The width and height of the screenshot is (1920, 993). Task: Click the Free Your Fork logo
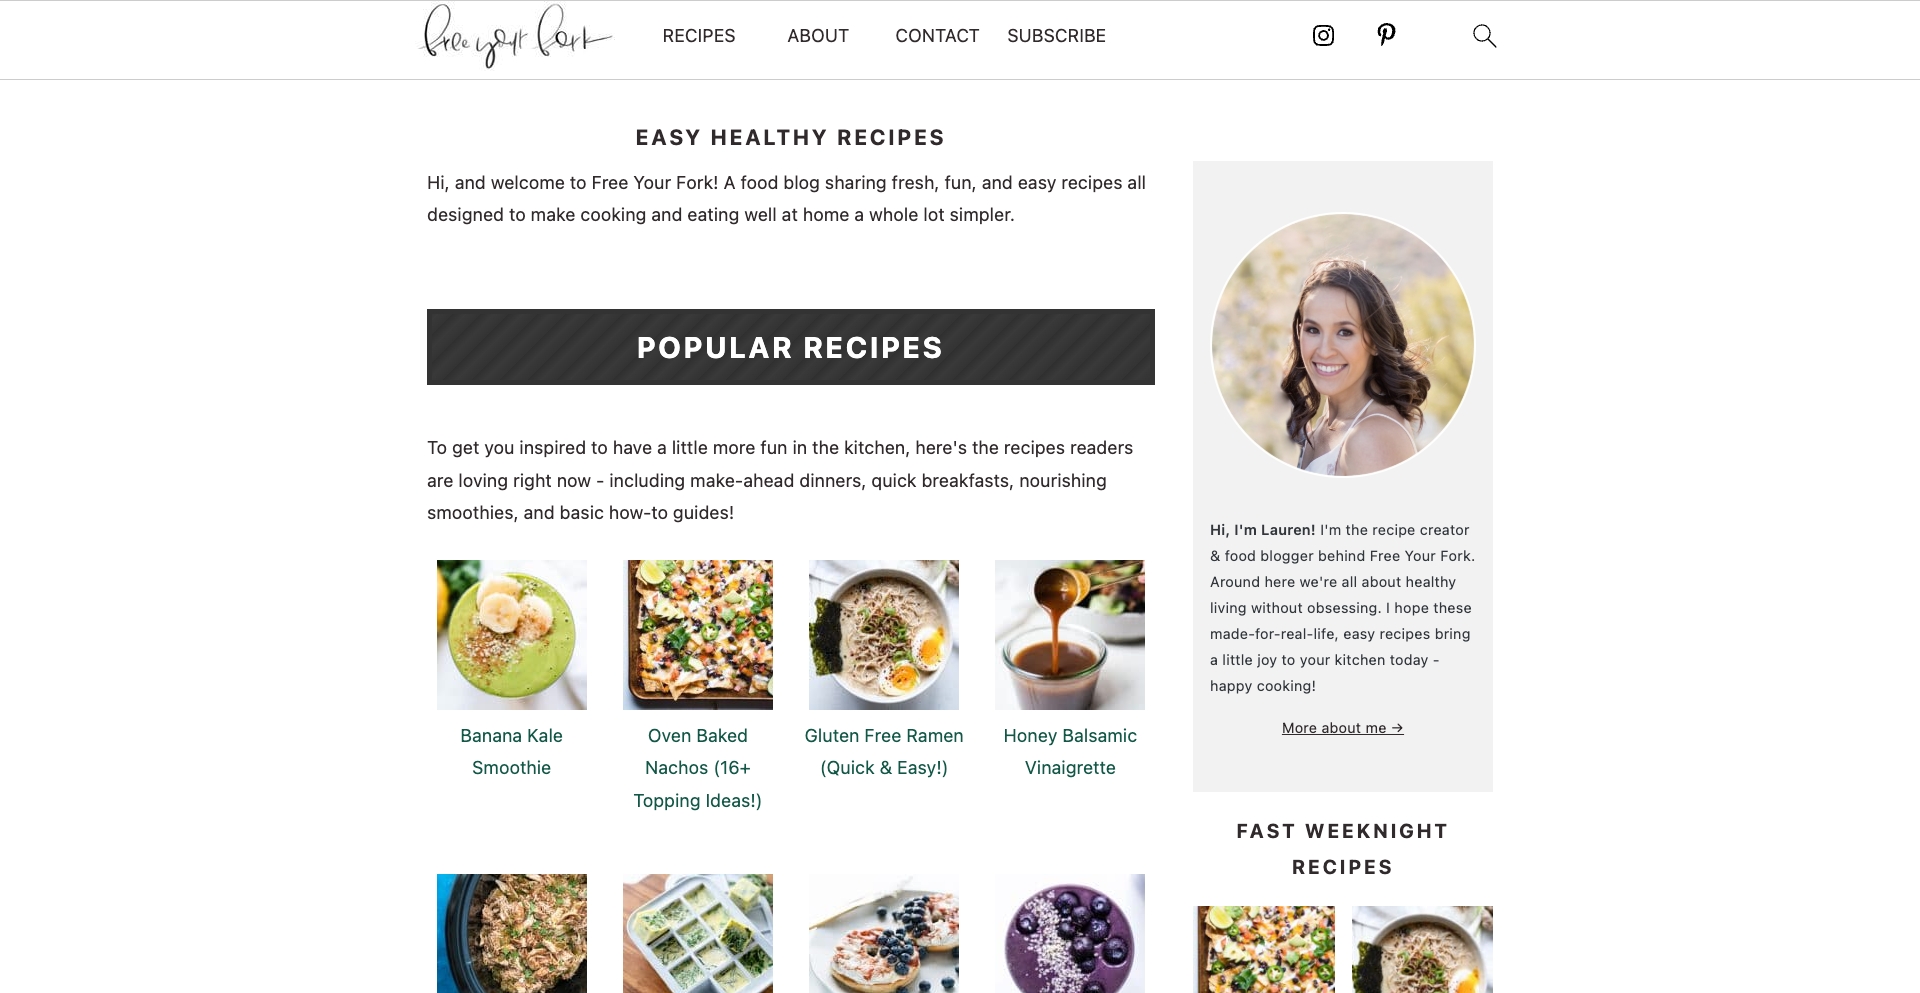(516, 36)
